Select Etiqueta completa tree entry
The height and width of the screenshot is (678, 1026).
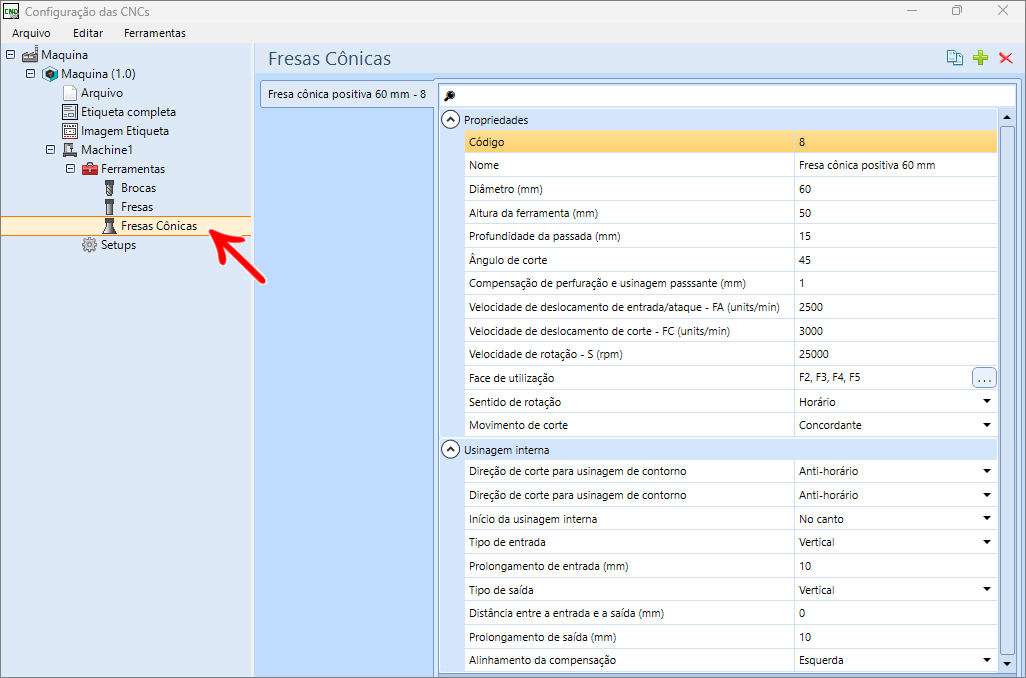tap(128, 112)
